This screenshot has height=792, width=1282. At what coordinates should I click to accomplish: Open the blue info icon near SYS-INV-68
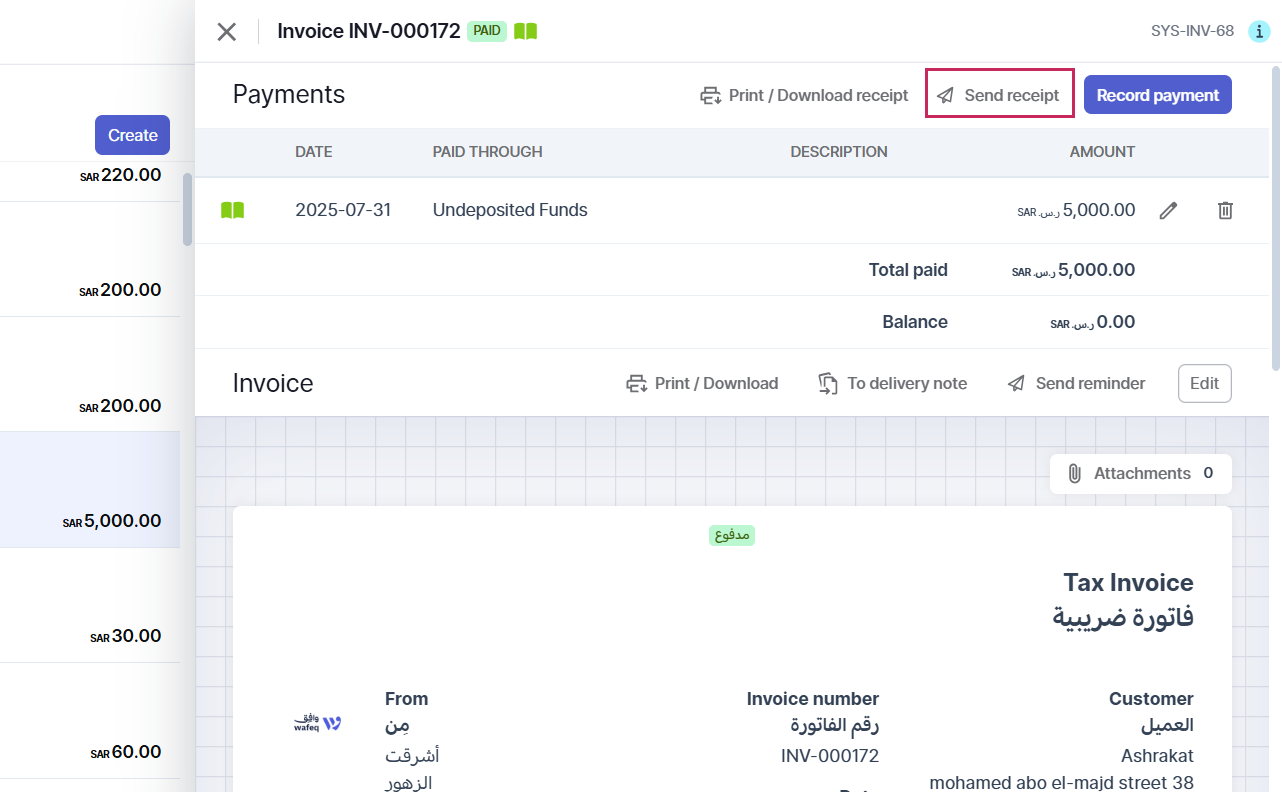(x=1259, y=31)
